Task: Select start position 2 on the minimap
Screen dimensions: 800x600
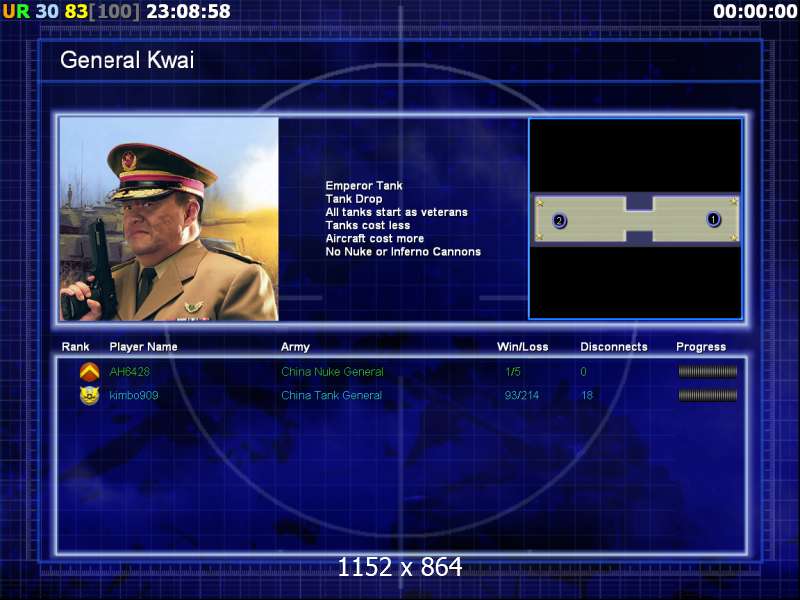Action: (559, 221)
